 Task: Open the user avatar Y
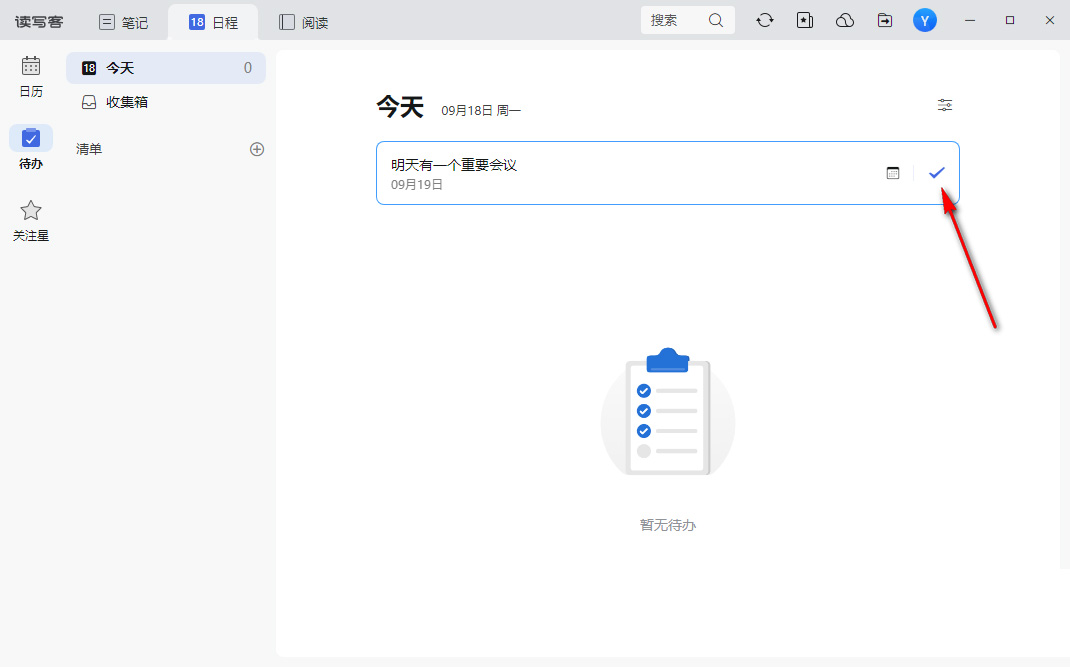pos(925,20)
